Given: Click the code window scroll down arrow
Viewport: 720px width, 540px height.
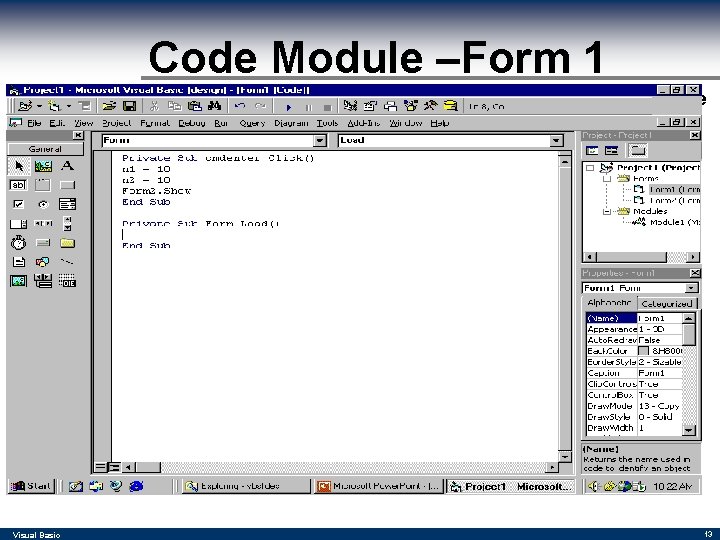Looking at the screenshot, I should [x=565, y=456].
